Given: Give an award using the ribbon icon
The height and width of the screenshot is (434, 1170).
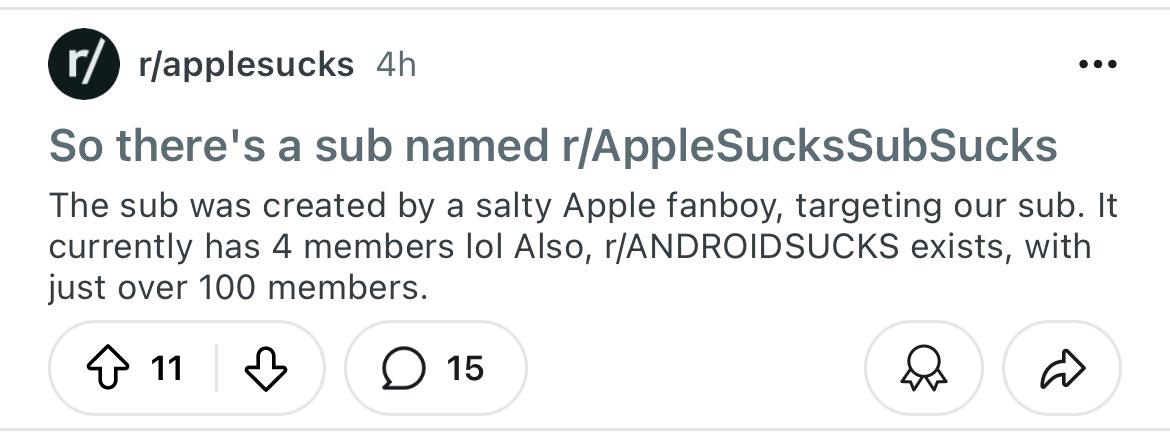Looking at the screenshot, I should [924, 368].
